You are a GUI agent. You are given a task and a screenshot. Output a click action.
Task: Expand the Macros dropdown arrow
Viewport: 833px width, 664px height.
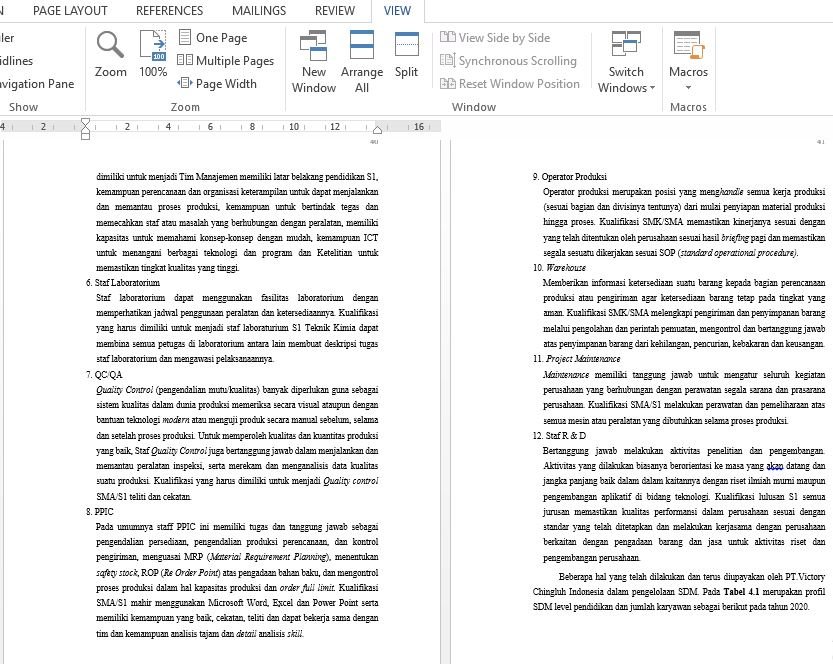point(688,88)
